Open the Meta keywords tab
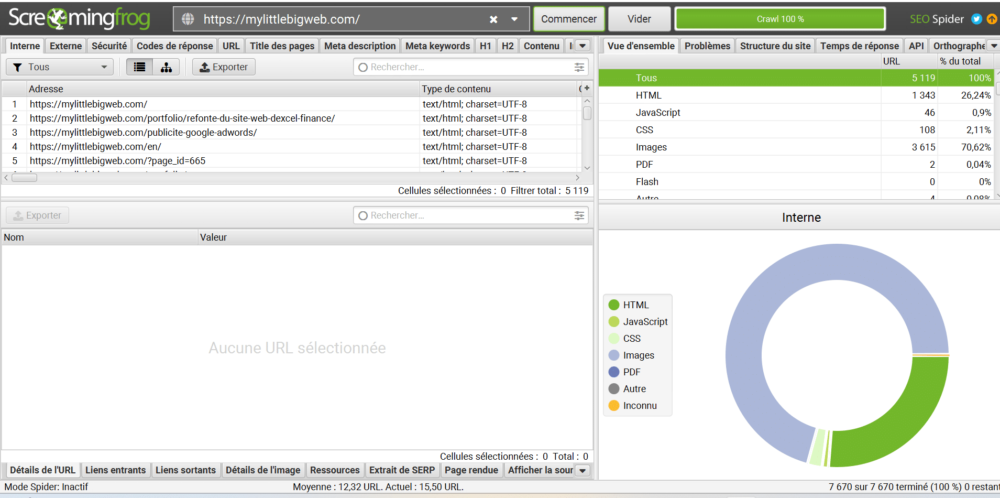This screenshot has height=498, width=1000. (x=438, y=46)
